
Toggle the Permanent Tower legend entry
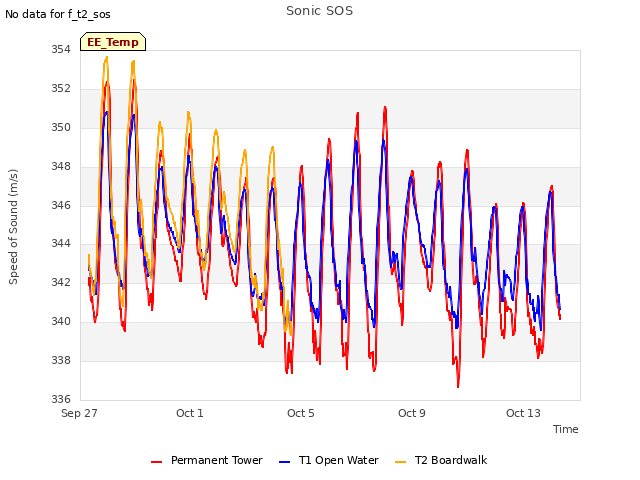[207, 460]
